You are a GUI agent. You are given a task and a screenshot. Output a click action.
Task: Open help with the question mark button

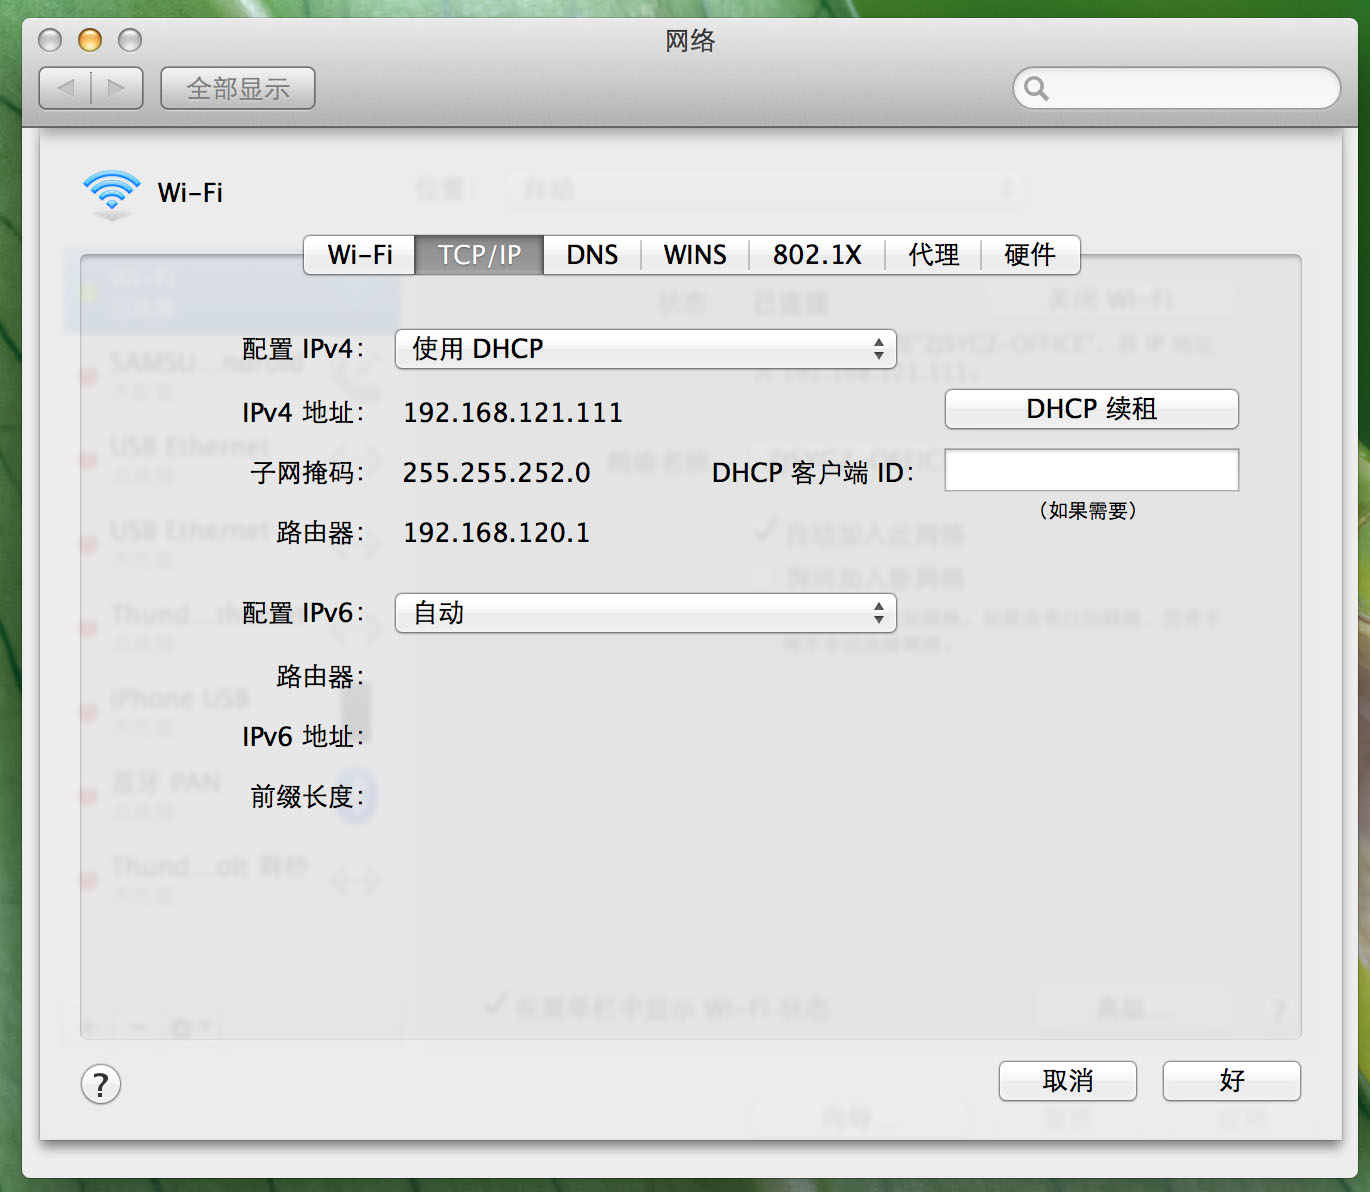(x=101, y=1084)
